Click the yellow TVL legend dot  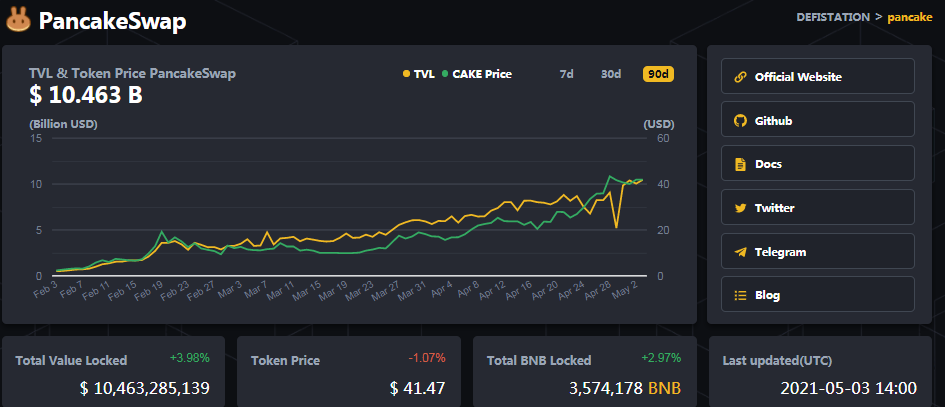[406, 74]
